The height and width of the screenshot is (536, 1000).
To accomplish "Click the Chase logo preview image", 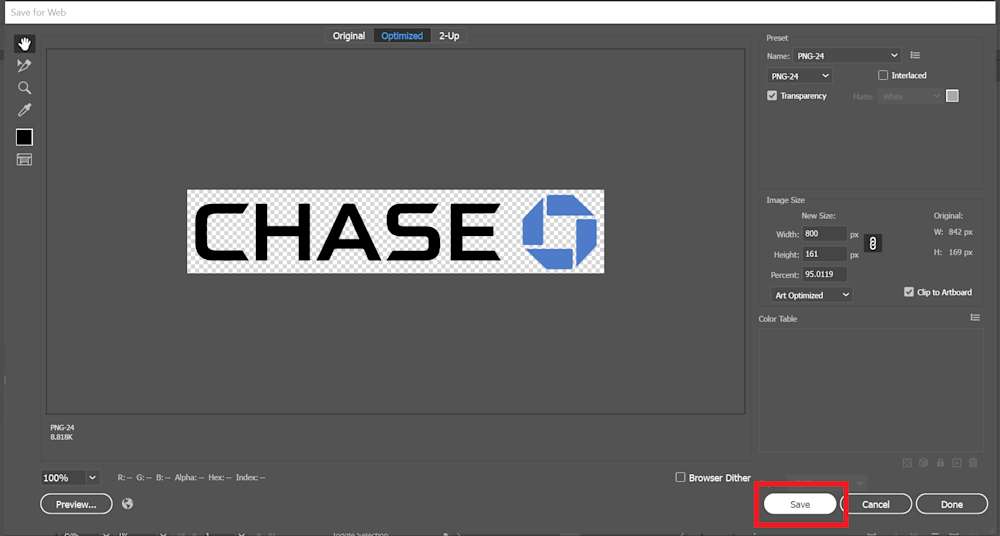I will (x=395, y=232).
